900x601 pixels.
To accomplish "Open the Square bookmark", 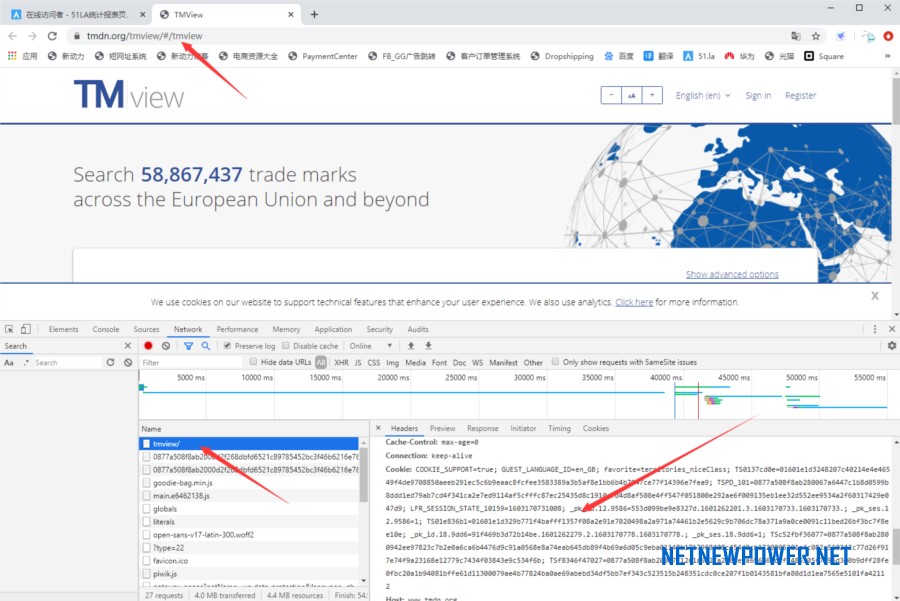I will [x=824, y=56].
